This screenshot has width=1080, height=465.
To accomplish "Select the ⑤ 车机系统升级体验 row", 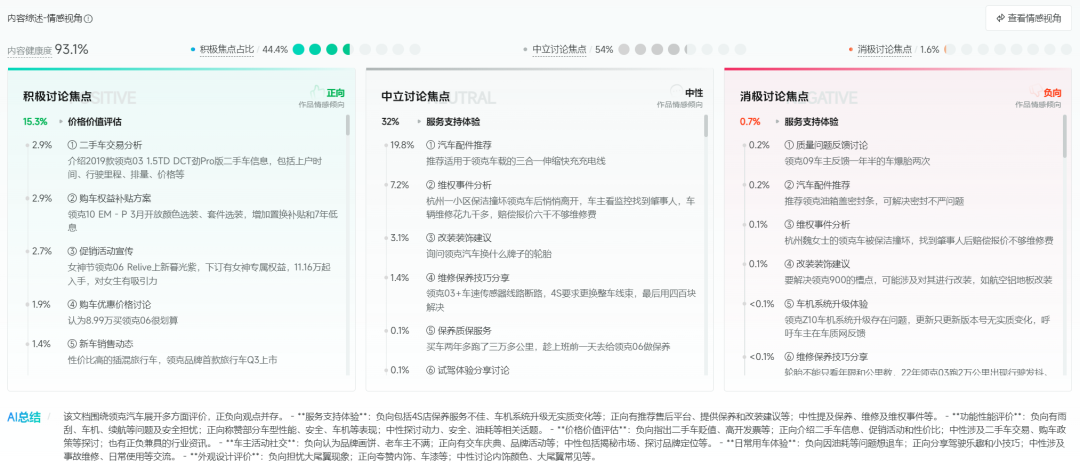I will coord(825,304).
